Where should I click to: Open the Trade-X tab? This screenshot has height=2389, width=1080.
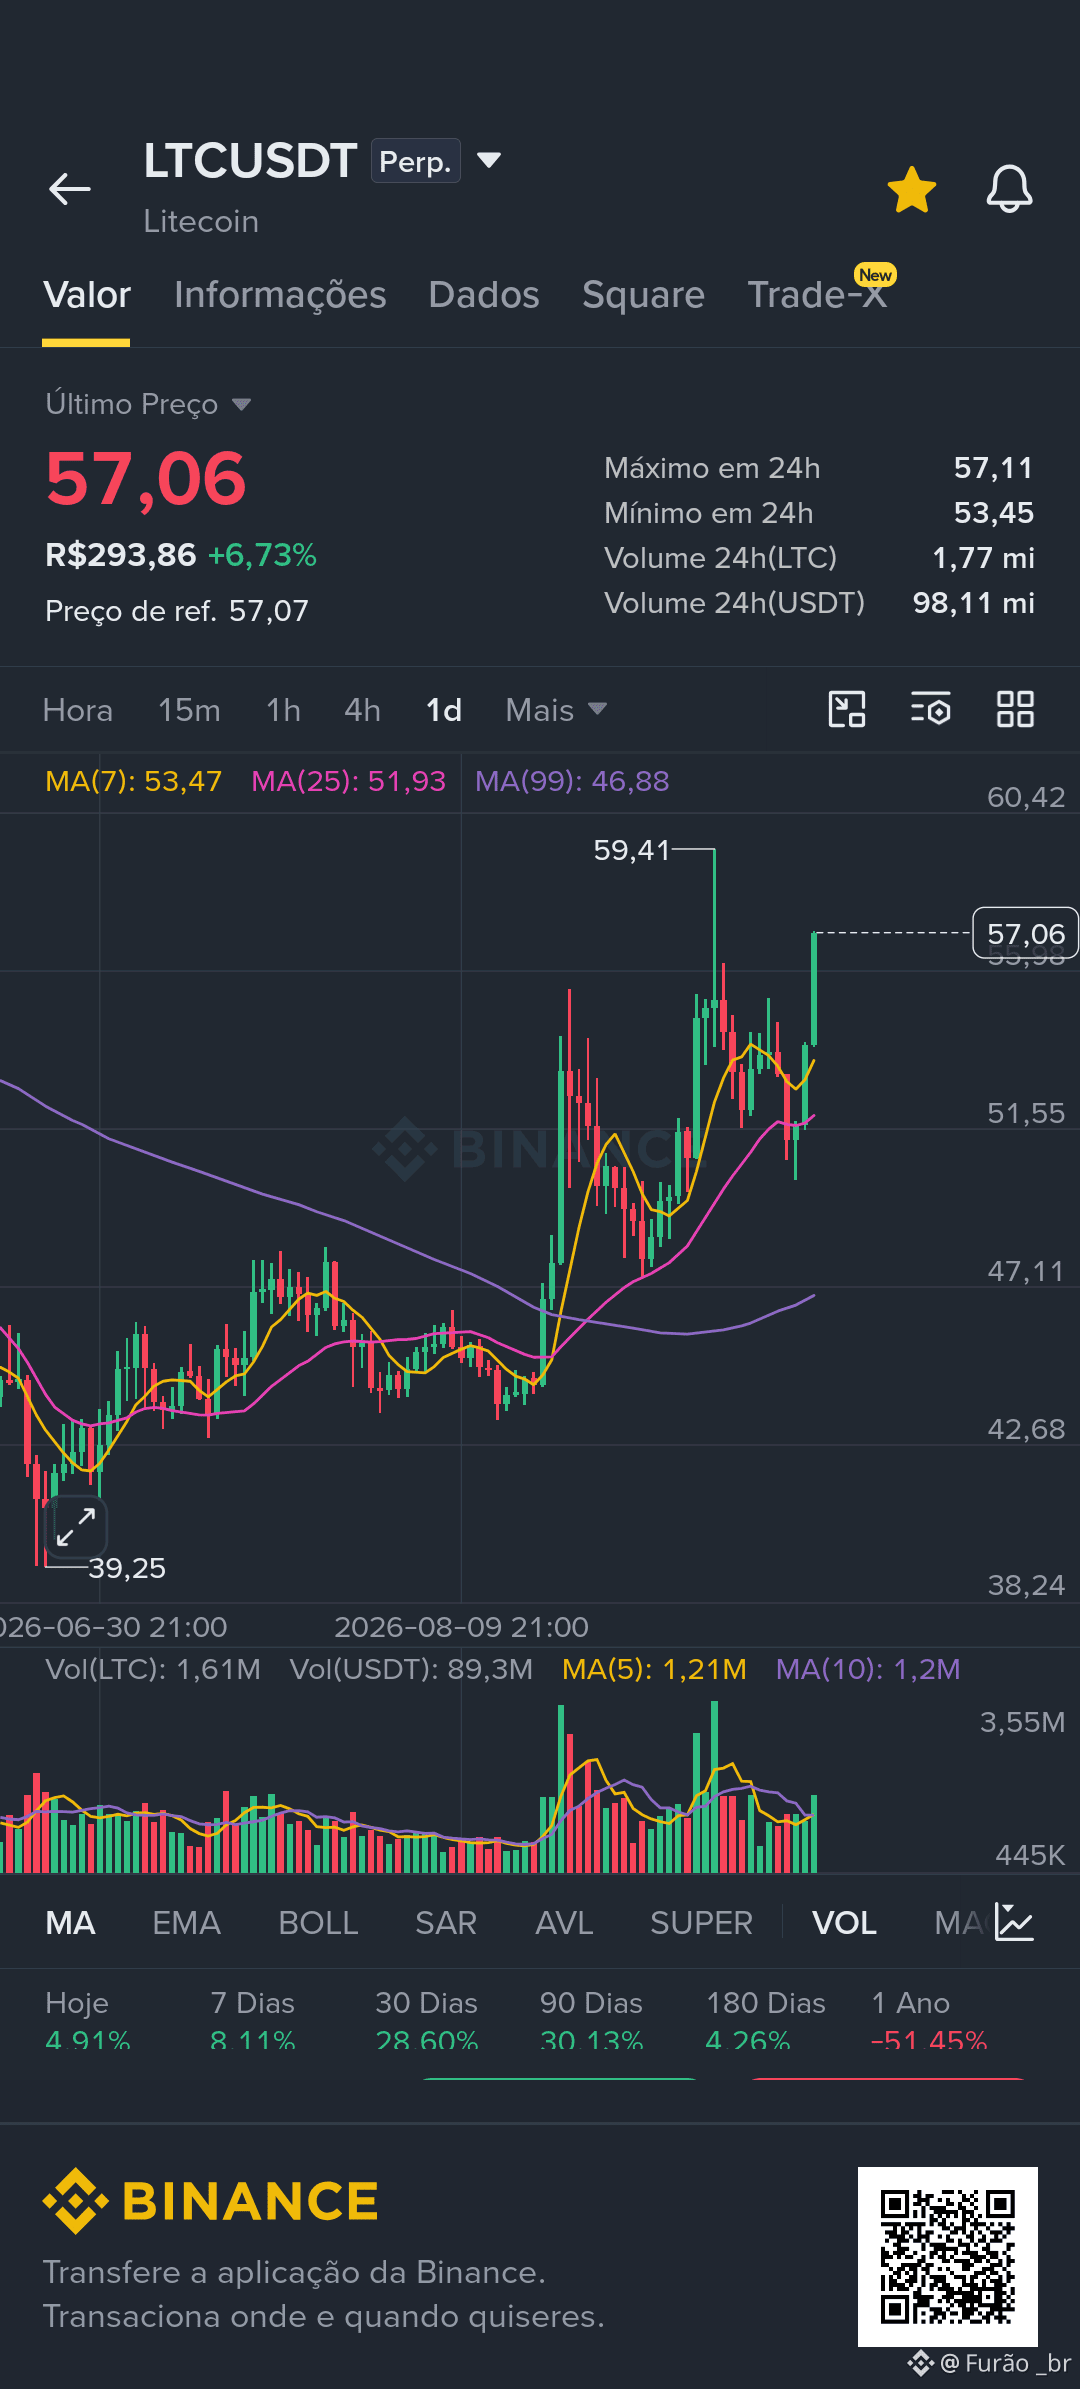(x=817, y=295)
